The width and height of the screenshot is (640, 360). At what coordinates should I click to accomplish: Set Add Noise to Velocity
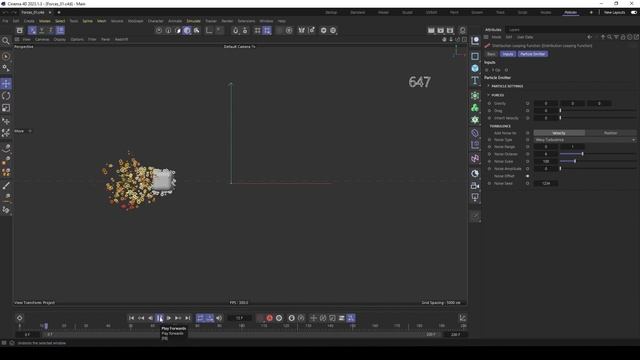pos(559,133)
